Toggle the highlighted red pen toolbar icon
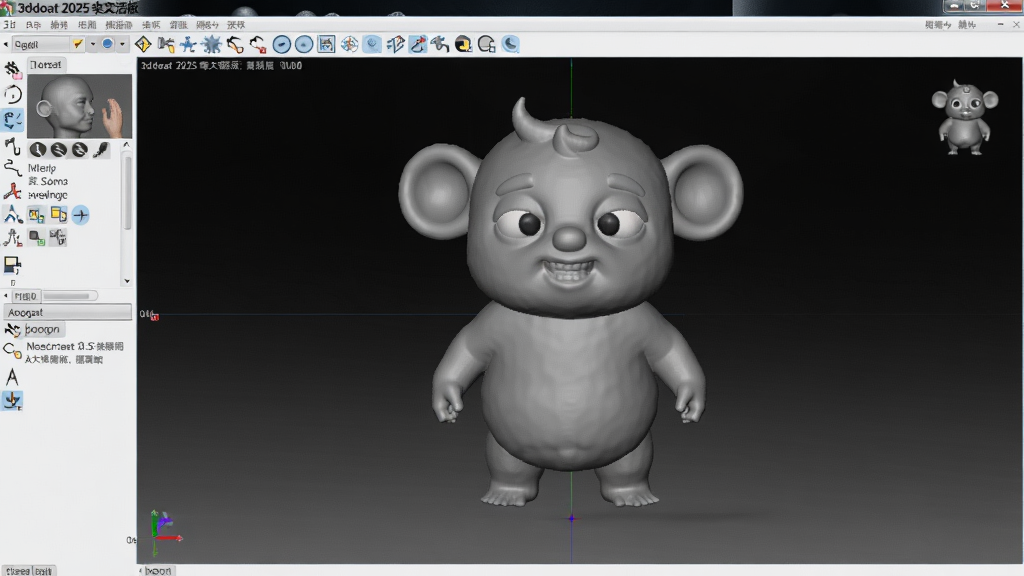 click(418, 44)
